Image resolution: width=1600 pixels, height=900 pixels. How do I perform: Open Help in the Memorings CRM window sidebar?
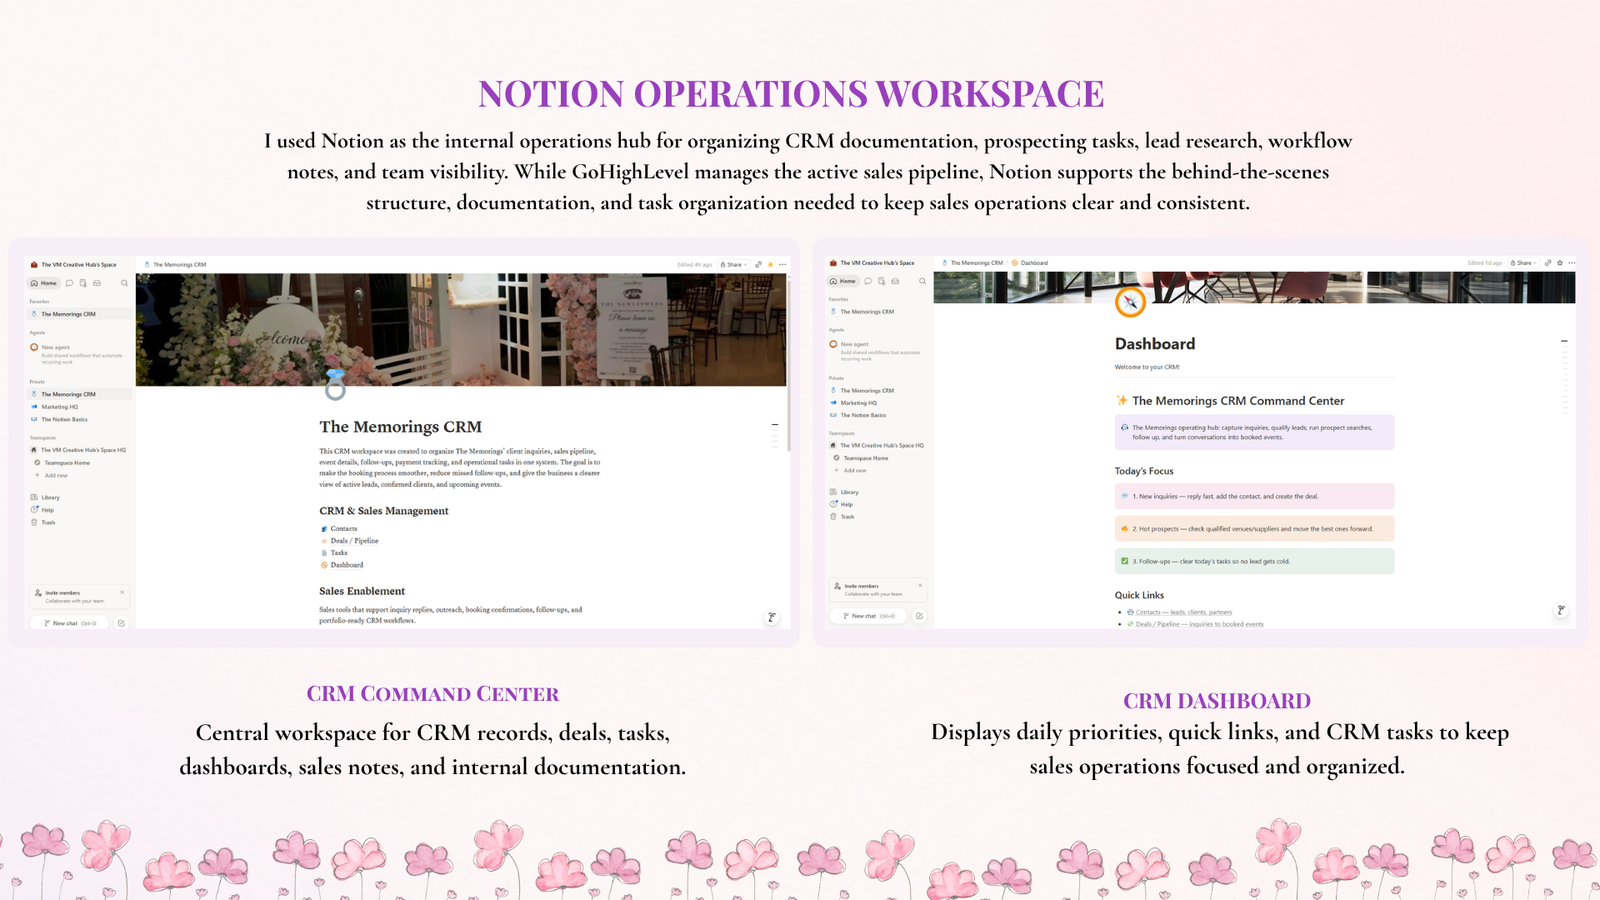43,510
